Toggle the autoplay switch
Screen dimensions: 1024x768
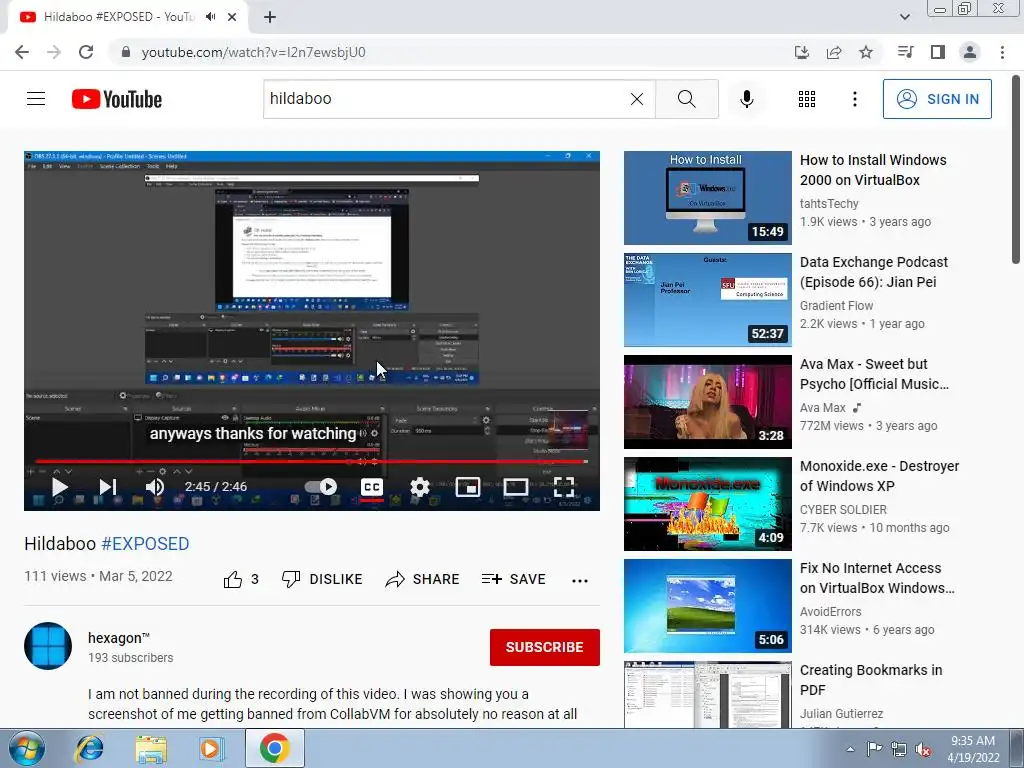click(321, 487)
